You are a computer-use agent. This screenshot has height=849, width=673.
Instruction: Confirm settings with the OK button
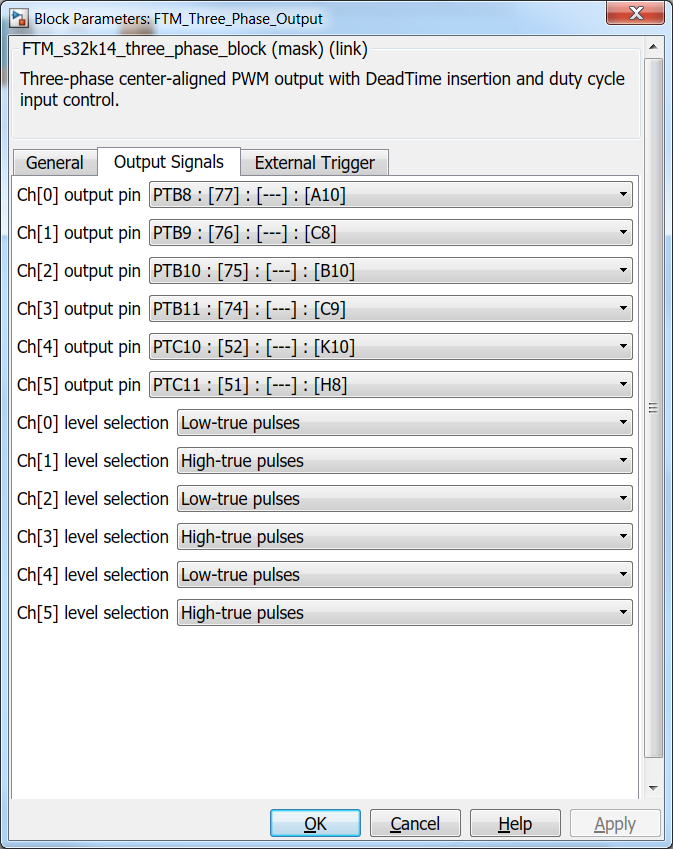[315, 822]
